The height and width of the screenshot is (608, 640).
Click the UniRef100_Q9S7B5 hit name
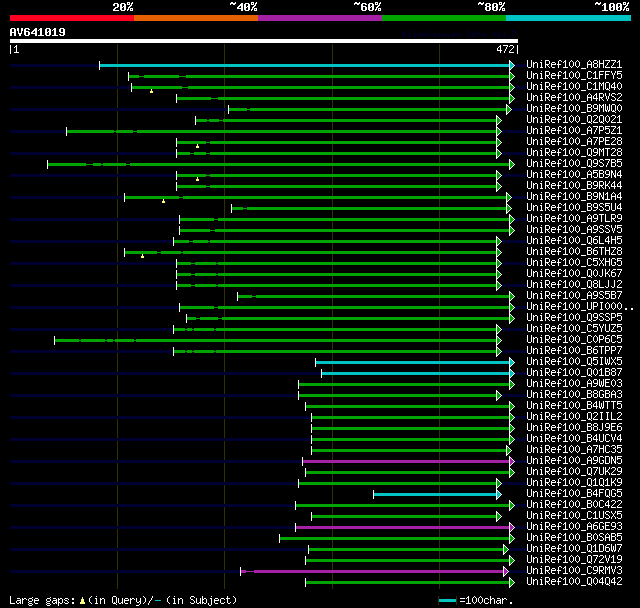(x=574, y=164)
